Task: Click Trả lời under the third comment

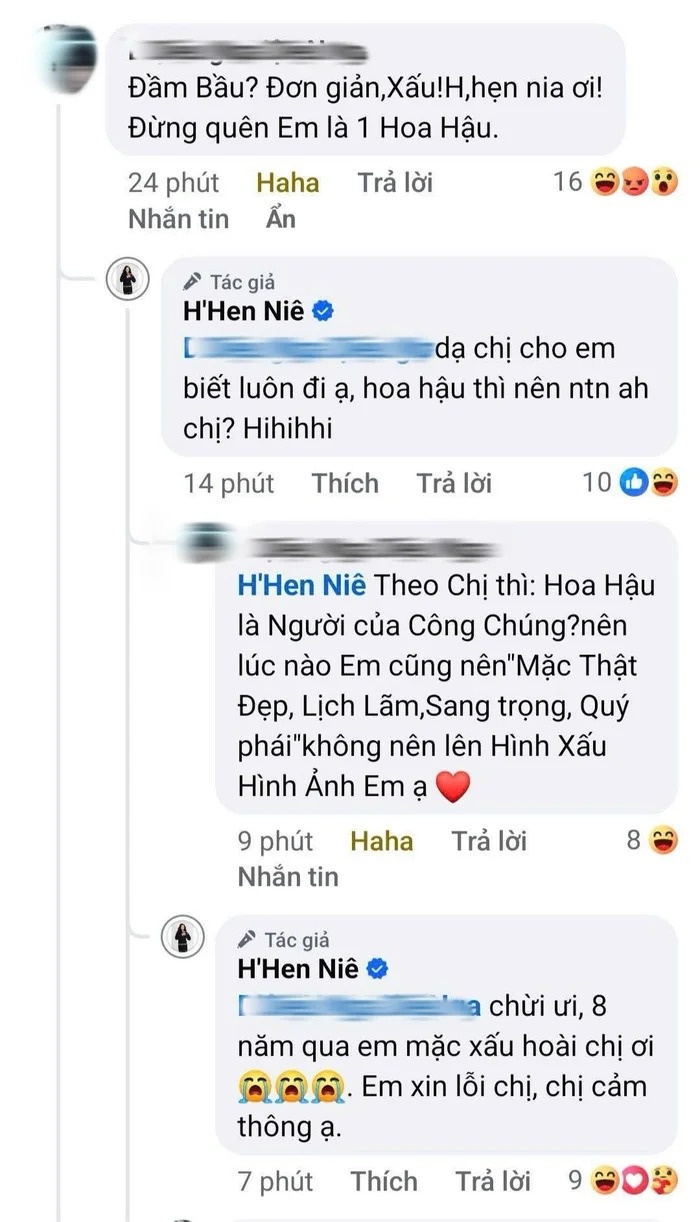Action: [x=490, y=840]
